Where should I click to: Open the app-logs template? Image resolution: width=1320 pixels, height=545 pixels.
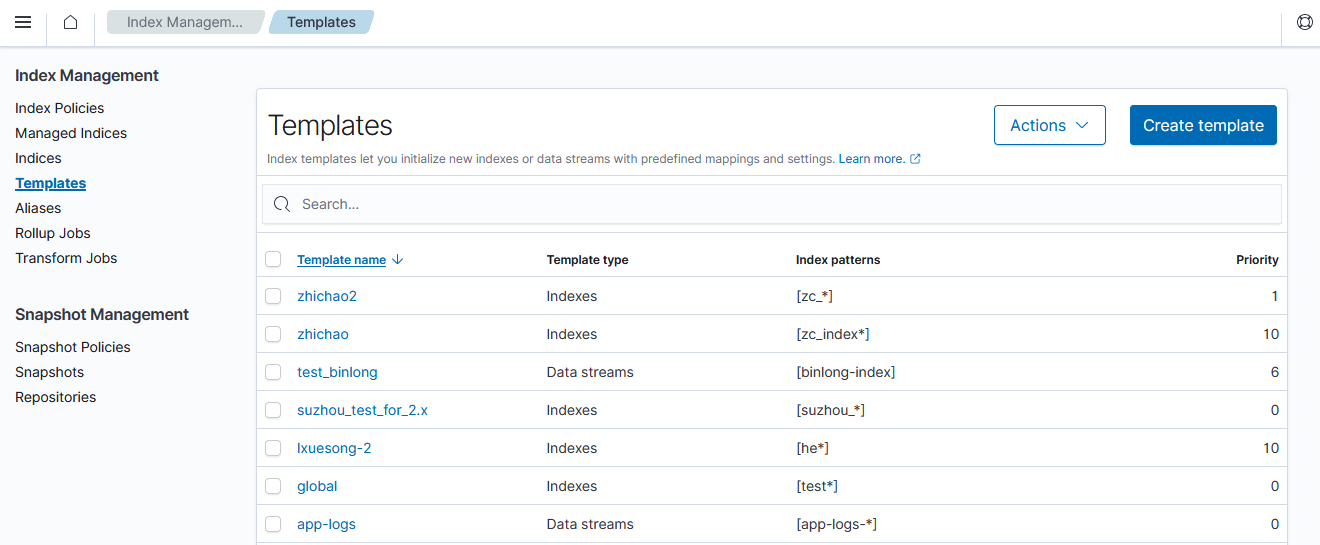[x=326, y=524]
